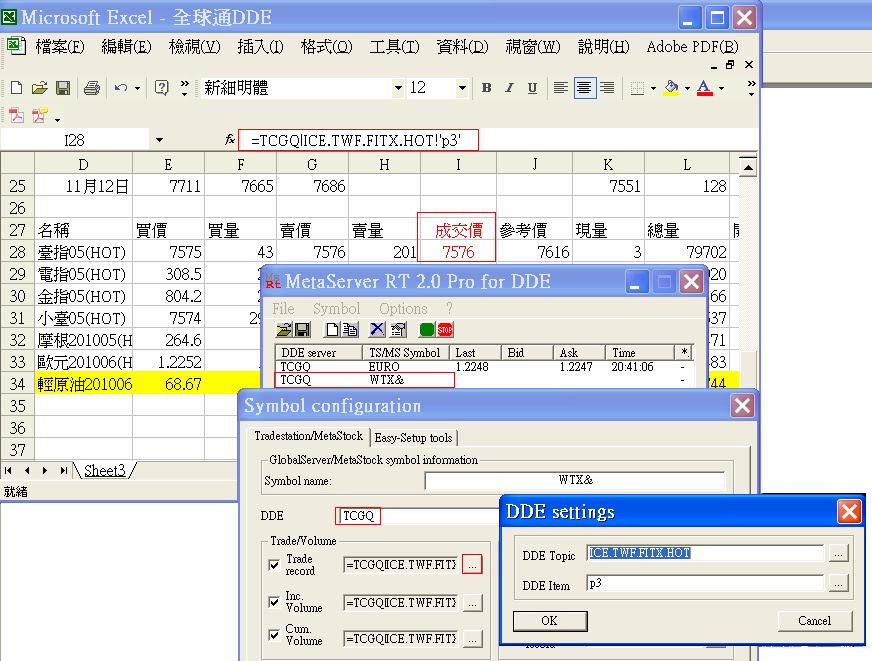The image size is (872, 661).
Task: Center-align cell text
Action: coord(584,88)
